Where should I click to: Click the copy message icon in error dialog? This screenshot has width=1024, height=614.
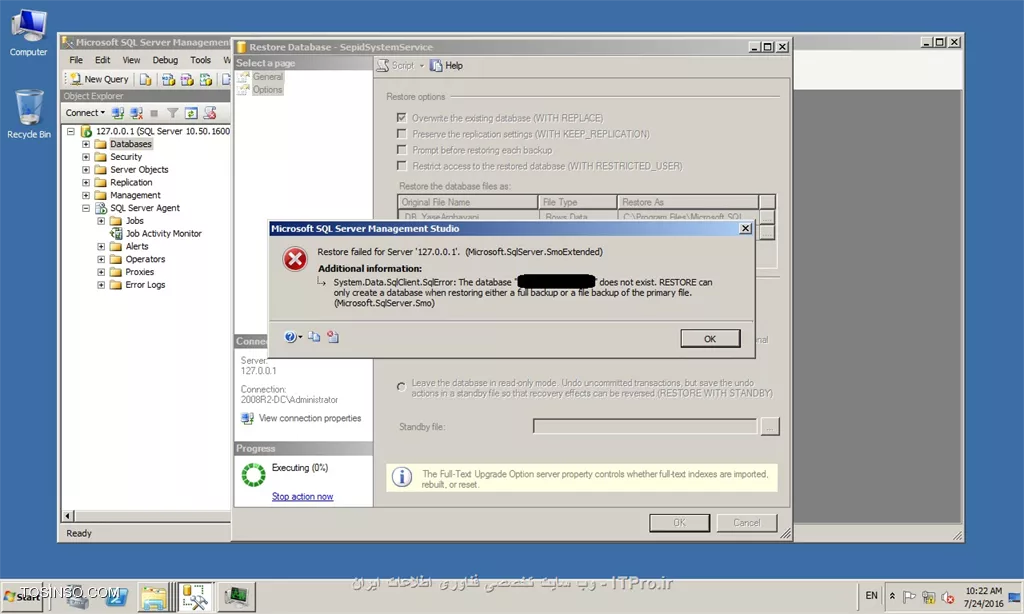(x=314, y=336)
